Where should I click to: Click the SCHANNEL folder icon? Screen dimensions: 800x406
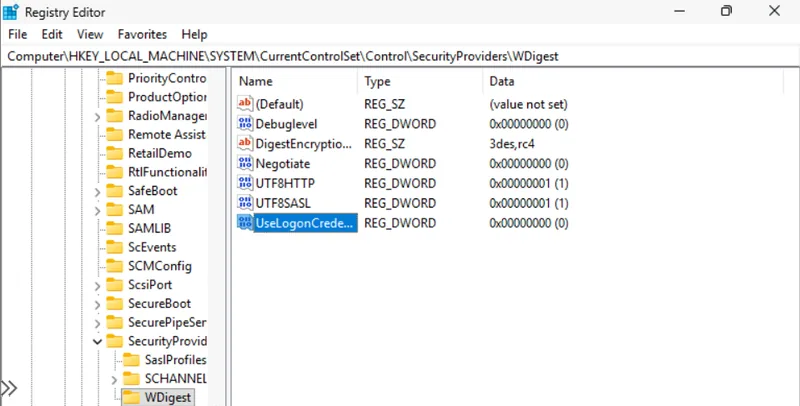tap(132, 378)
